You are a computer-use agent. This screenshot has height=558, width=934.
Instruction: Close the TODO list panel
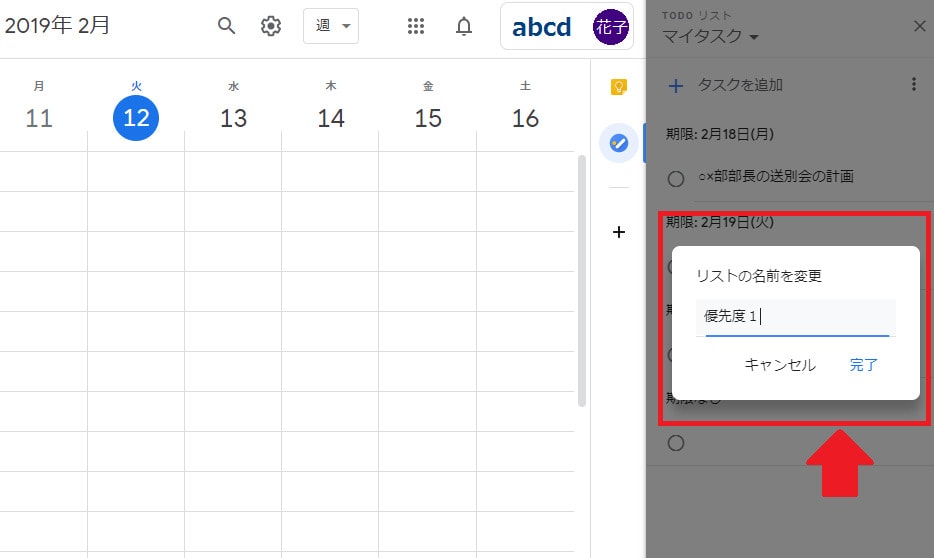[919, 26]
